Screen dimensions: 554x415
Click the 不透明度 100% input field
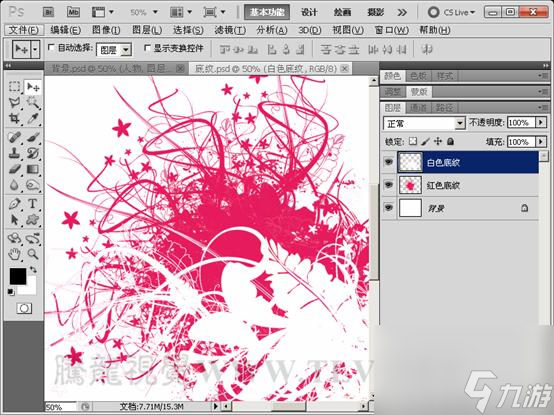pos(521,123)
